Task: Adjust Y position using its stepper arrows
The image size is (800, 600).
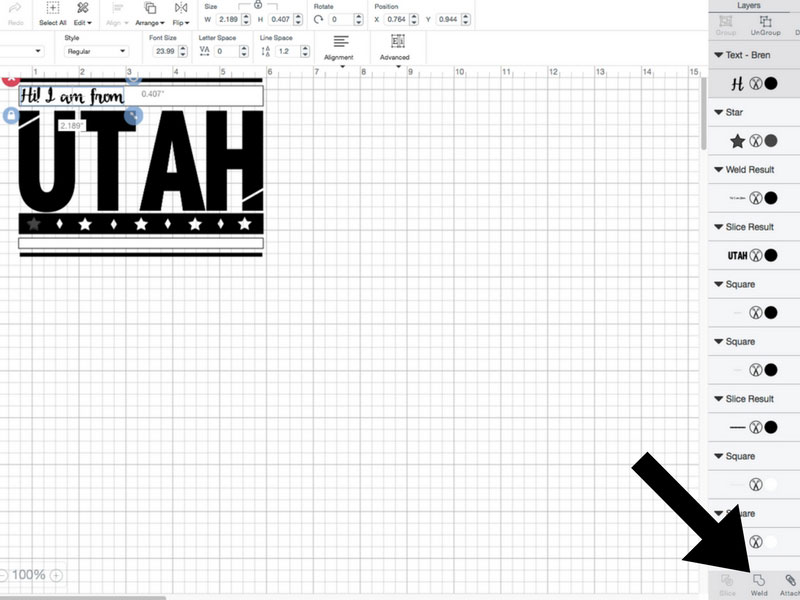Action: (465, 19)
